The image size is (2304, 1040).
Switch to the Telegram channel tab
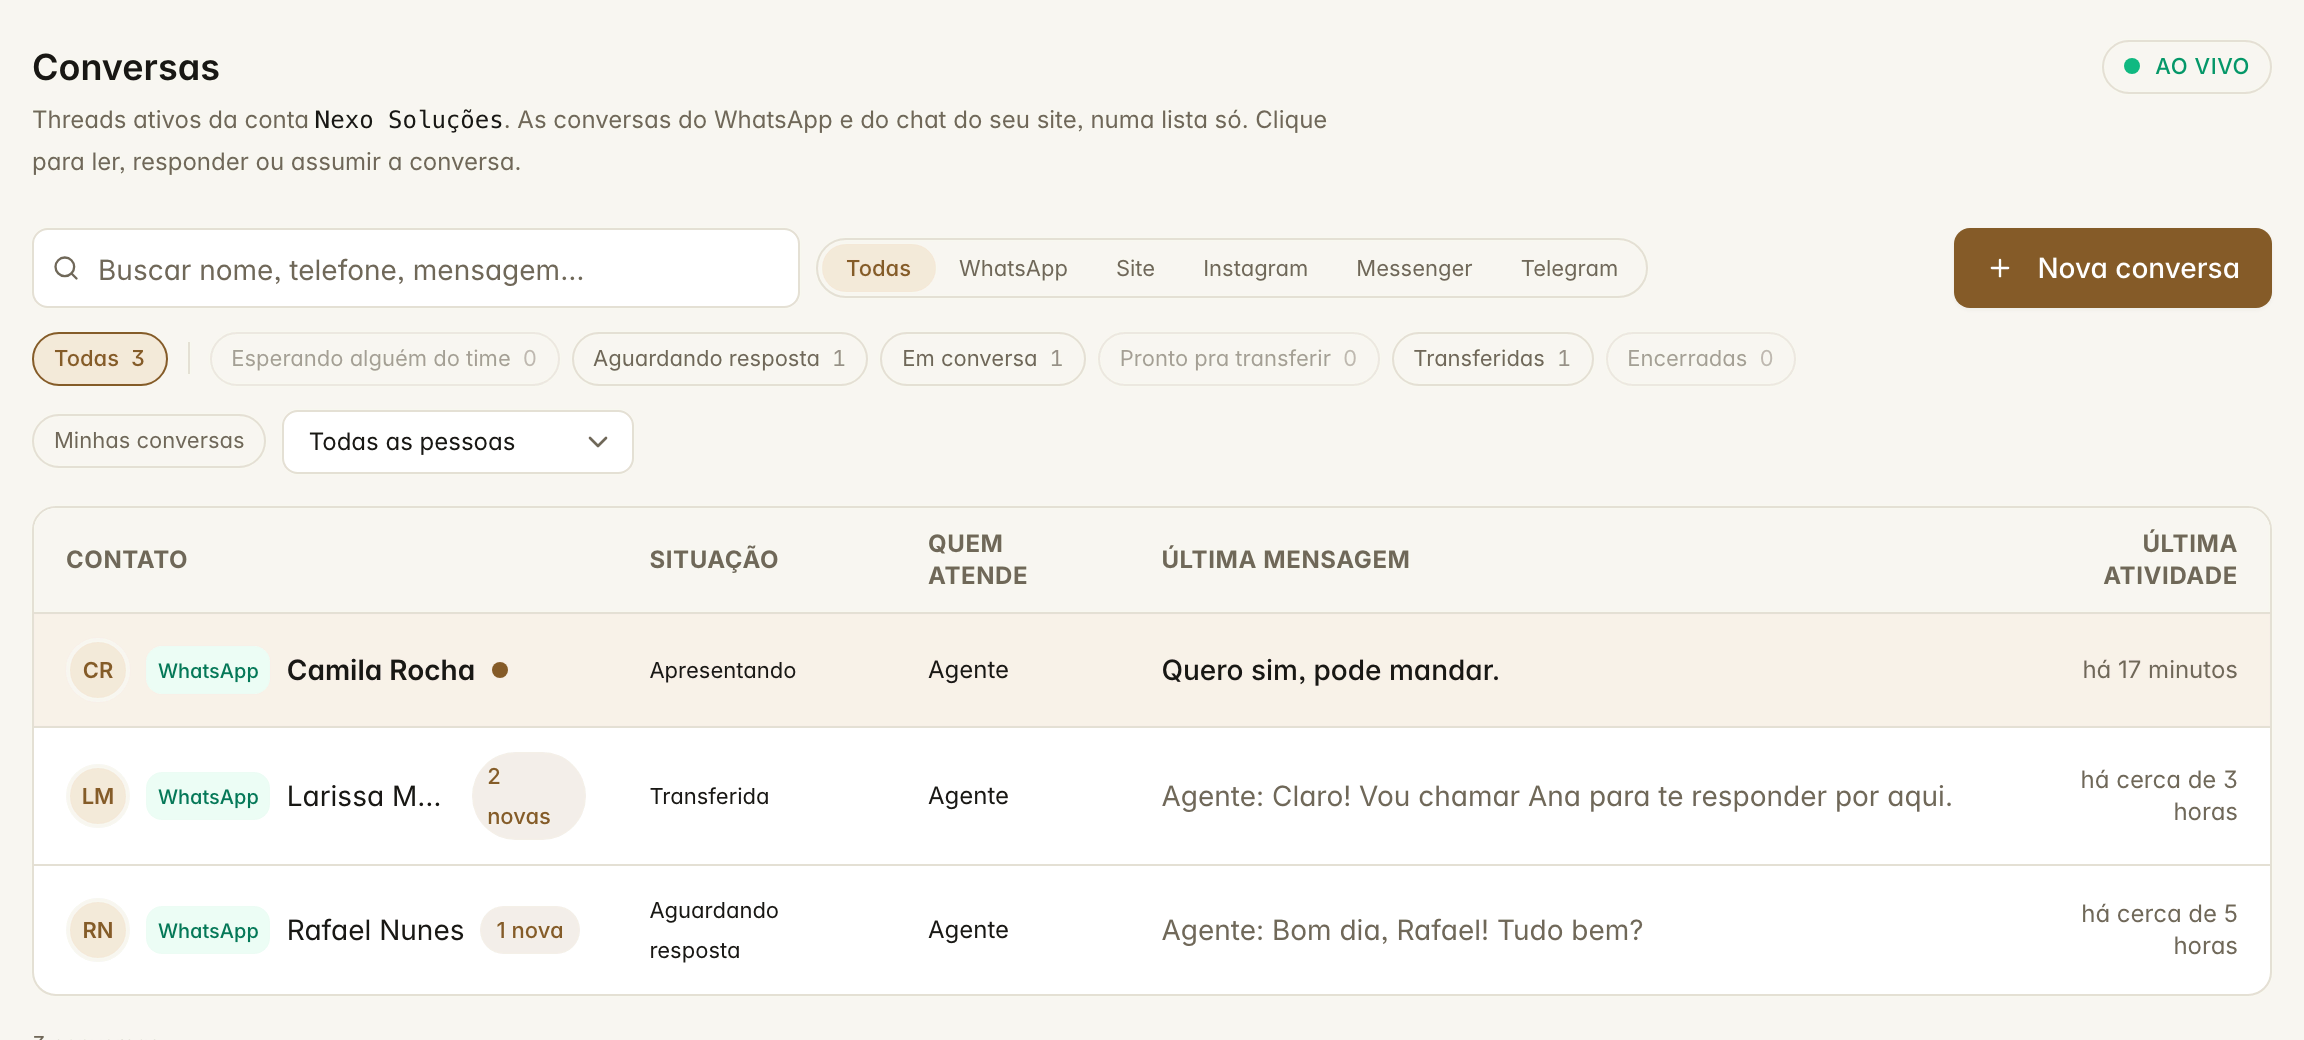(1569, 268)
